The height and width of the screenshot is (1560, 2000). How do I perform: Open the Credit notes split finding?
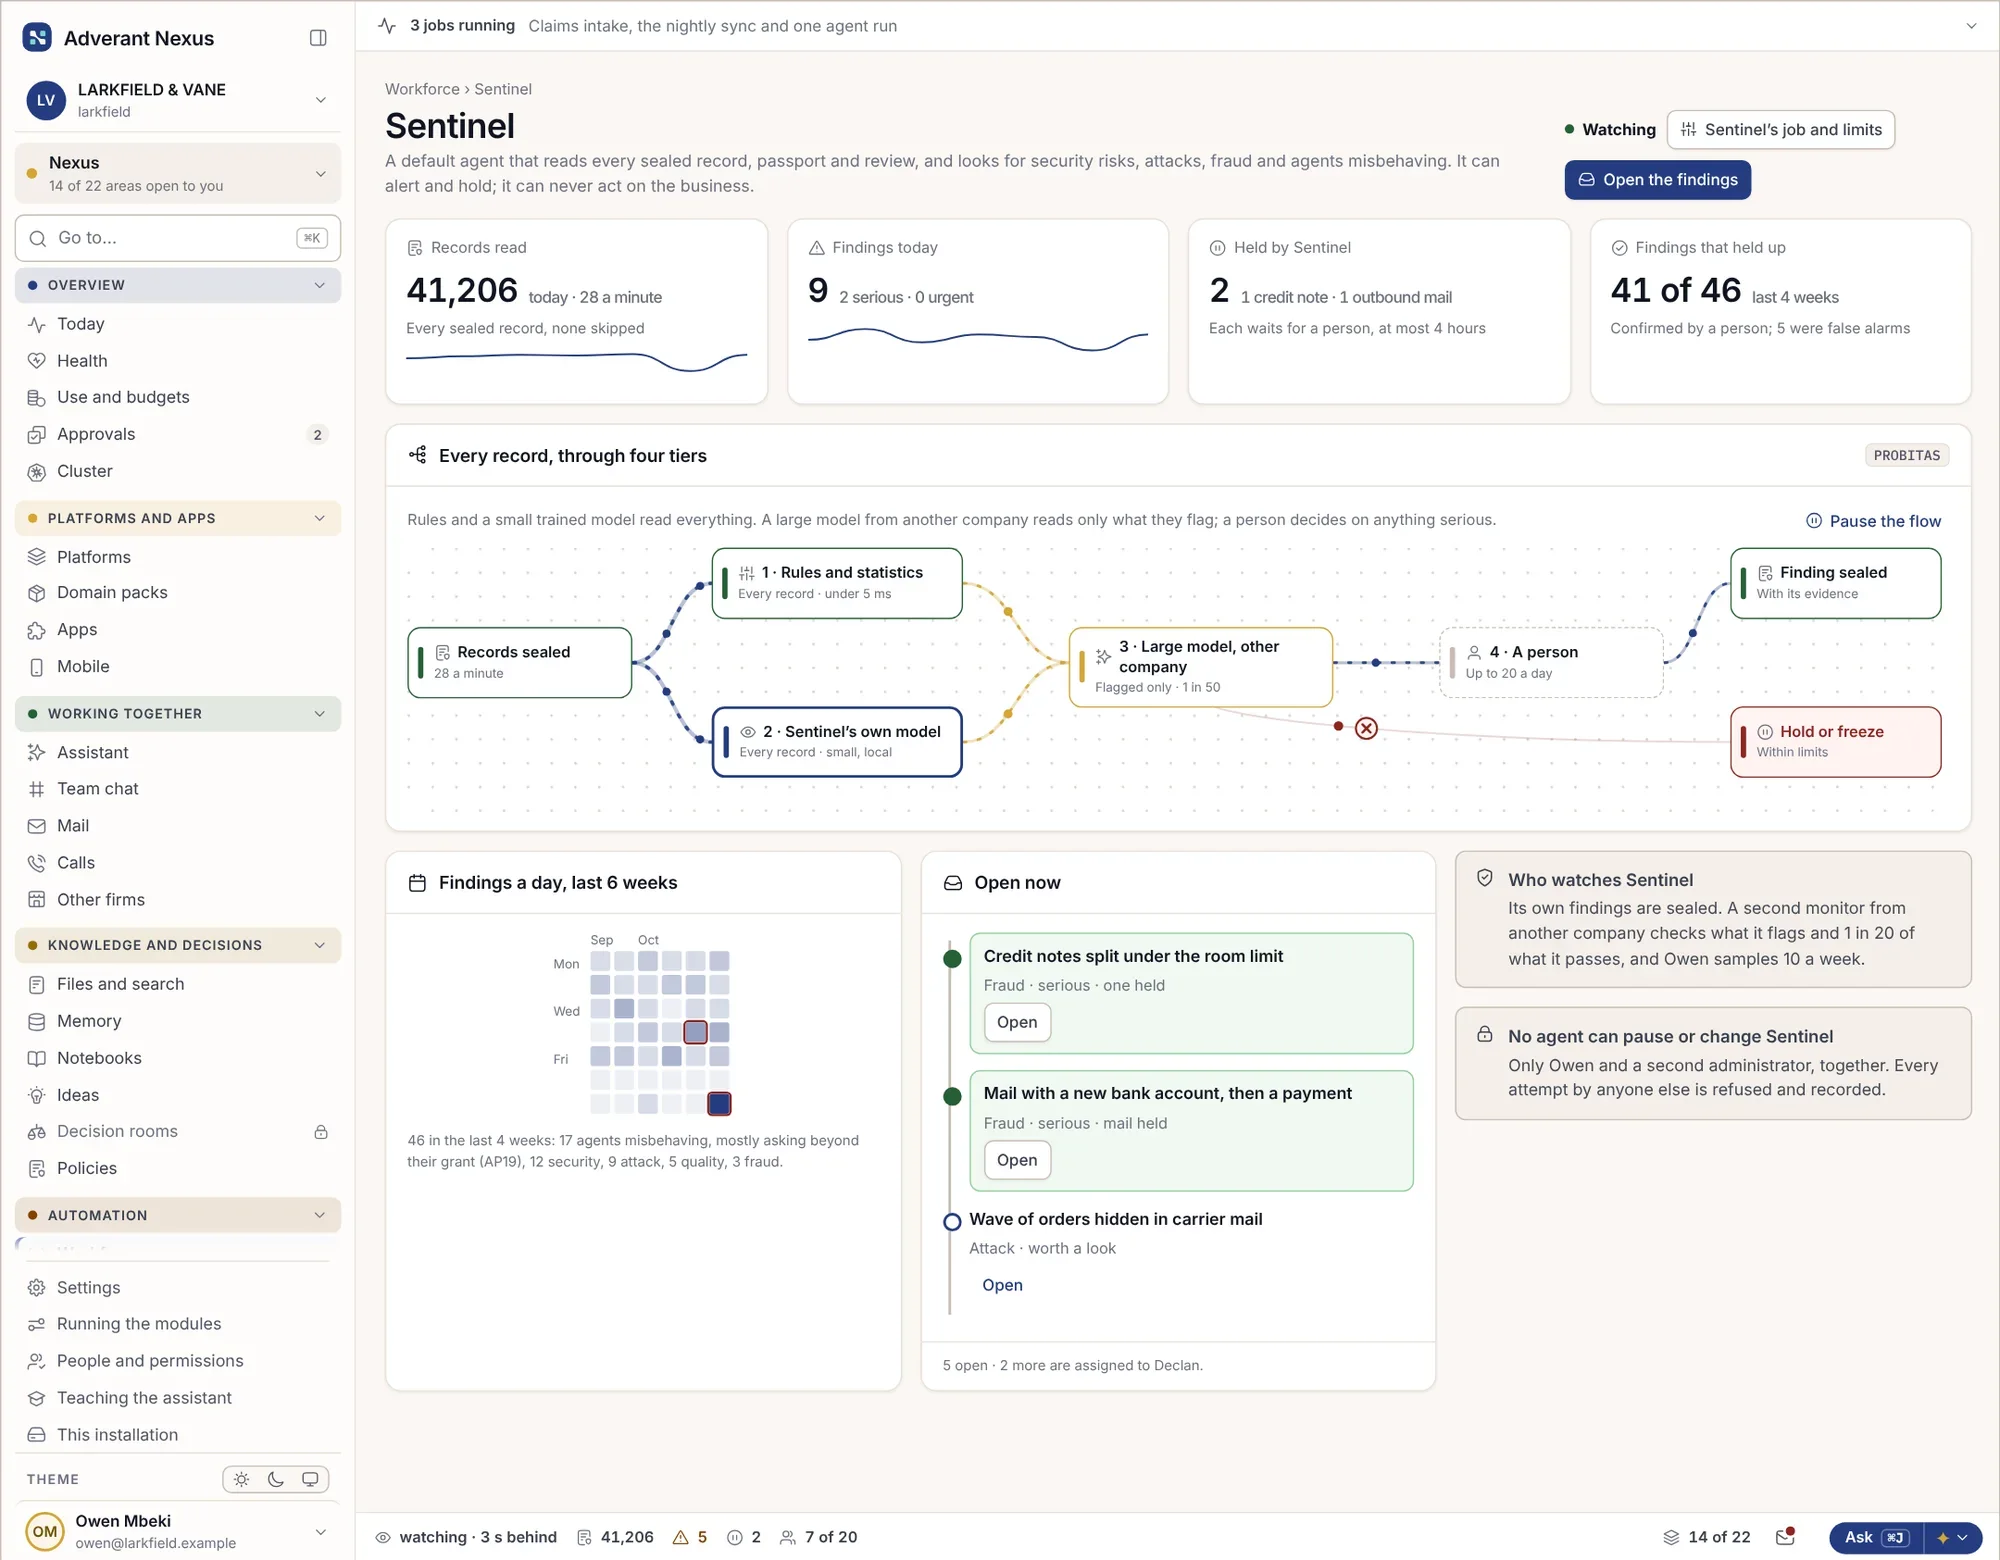1017,1022
